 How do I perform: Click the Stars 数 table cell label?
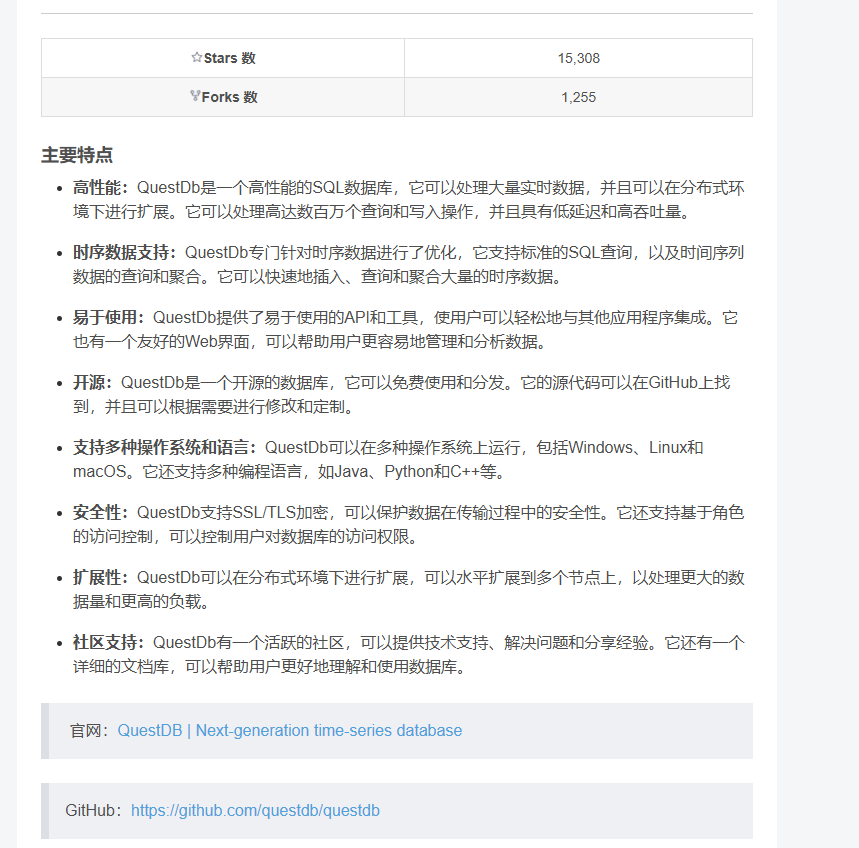(230, 58)
